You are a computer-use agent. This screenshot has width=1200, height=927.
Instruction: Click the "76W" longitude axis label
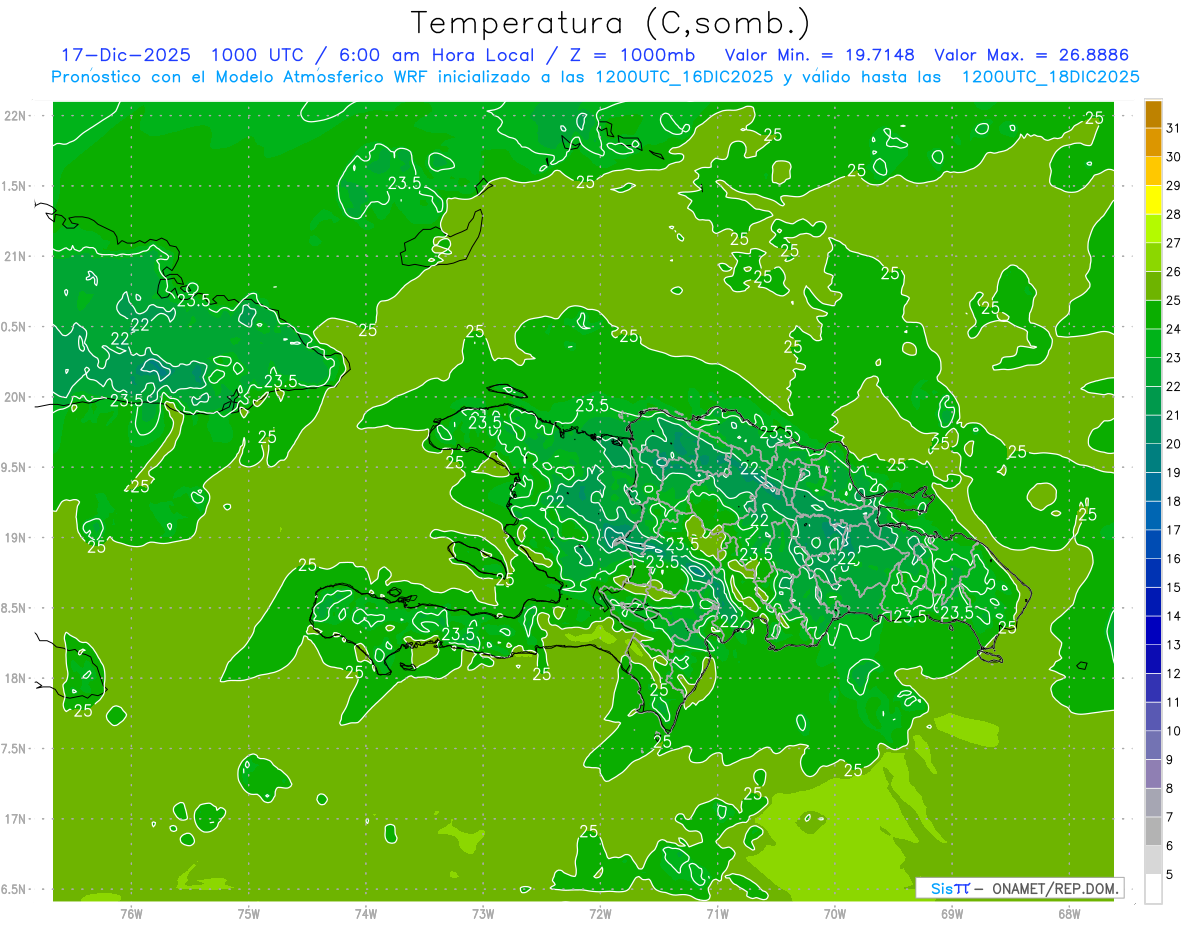[x=131, y=914]
